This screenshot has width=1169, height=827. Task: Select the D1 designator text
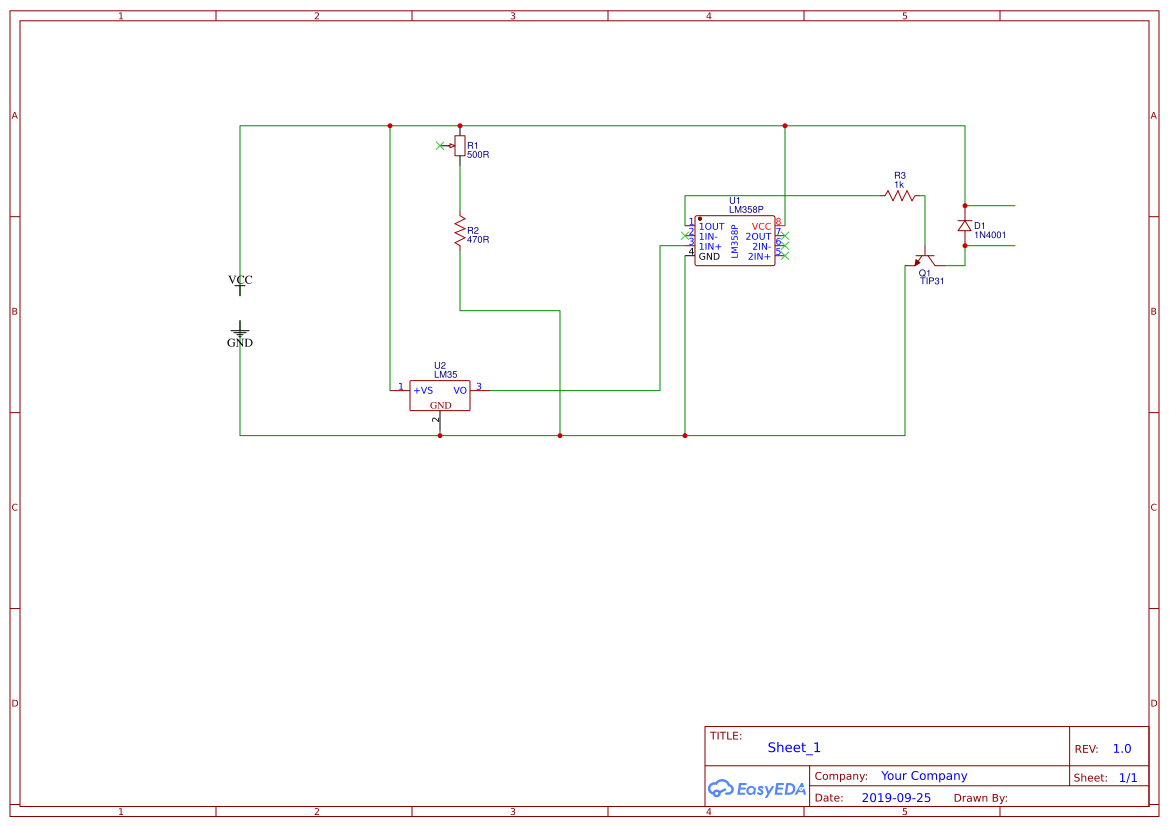pyautogui.click(x=980, y=226)
